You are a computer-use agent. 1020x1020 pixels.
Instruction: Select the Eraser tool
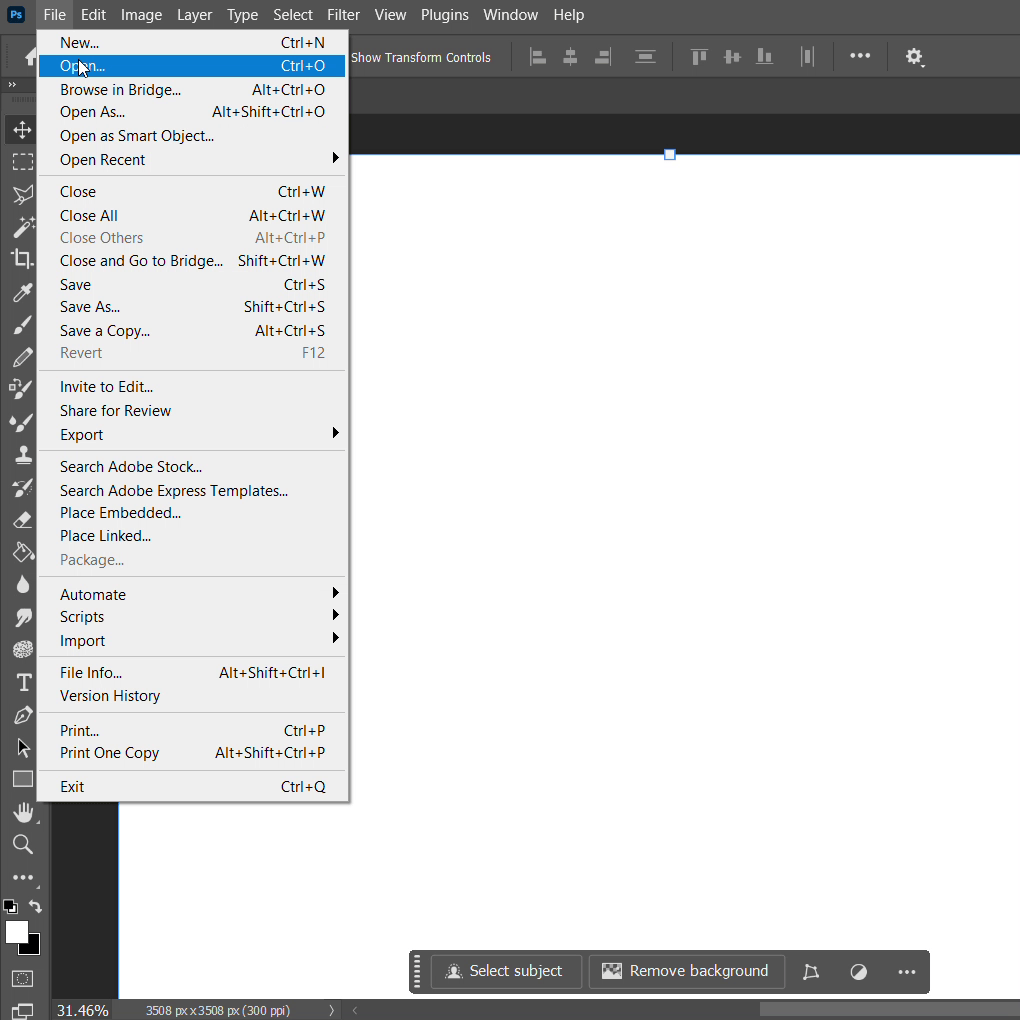coord(22,520)
